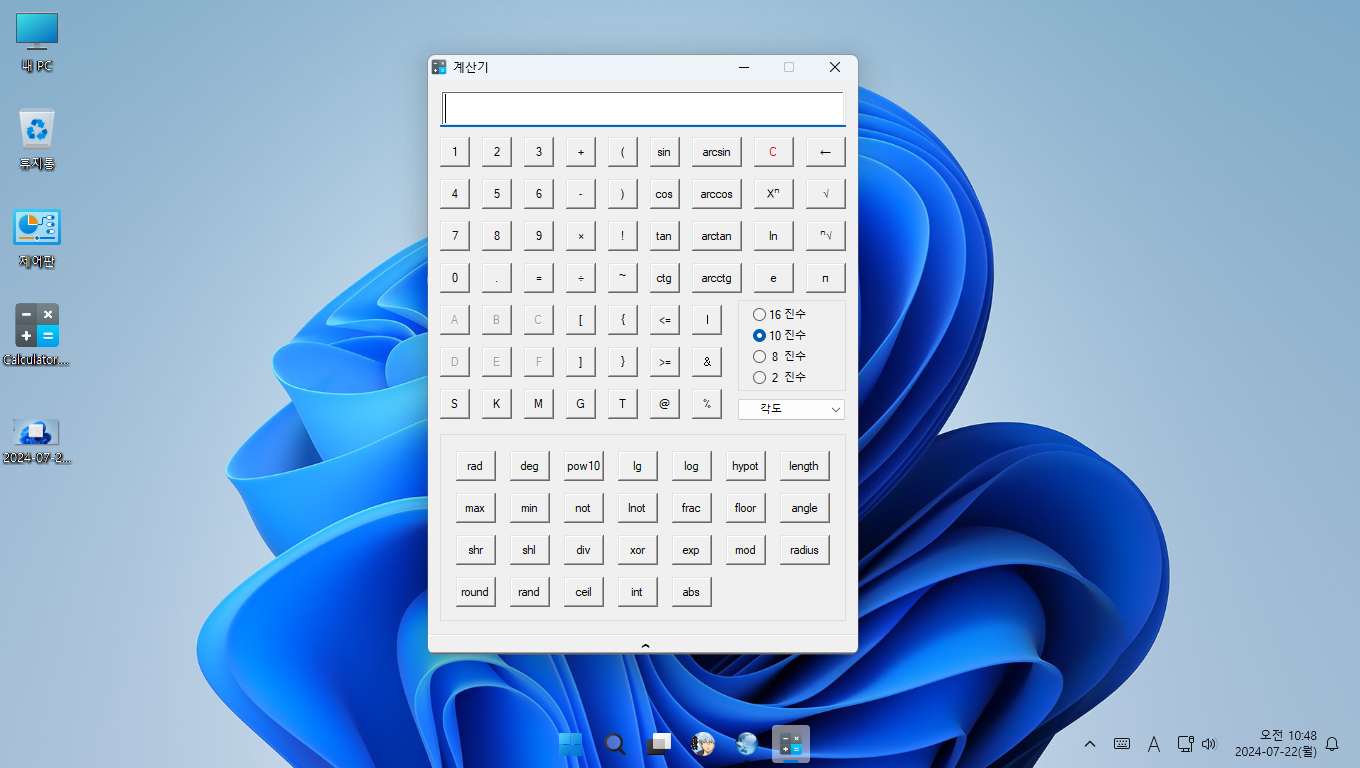
Task: Click the hypot function button
Action: 745,466
